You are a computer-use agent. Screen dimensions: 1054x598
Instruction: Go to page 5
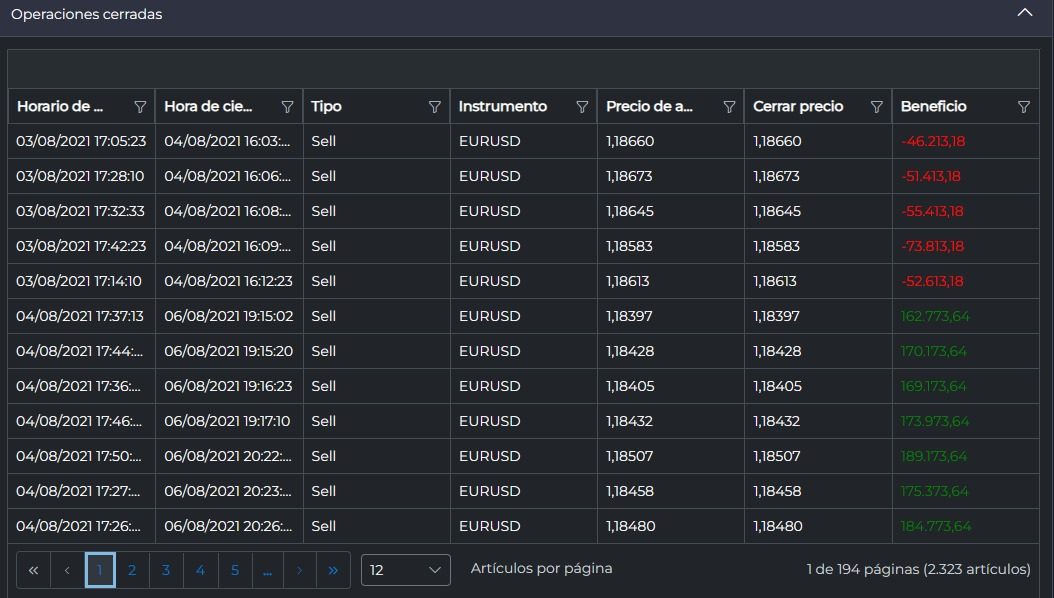click(235, 570)
